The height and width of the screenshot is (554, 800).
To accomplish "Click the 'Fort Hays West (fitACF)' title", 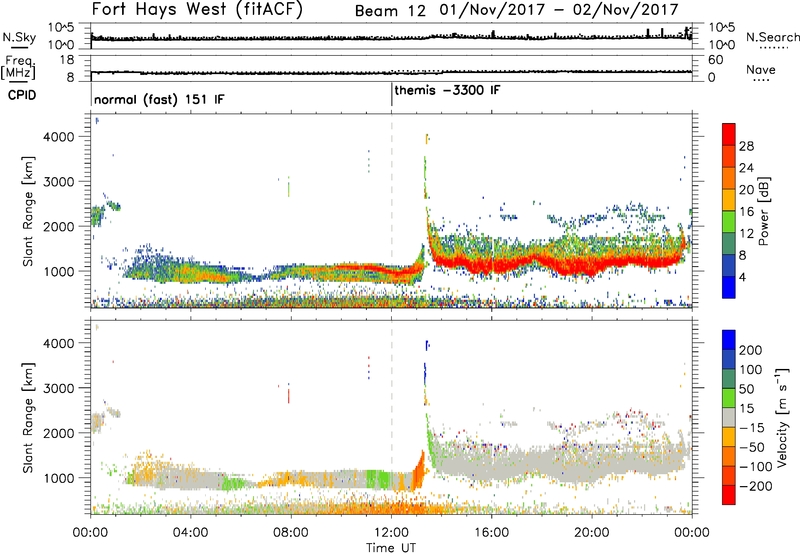I will 197,10.
